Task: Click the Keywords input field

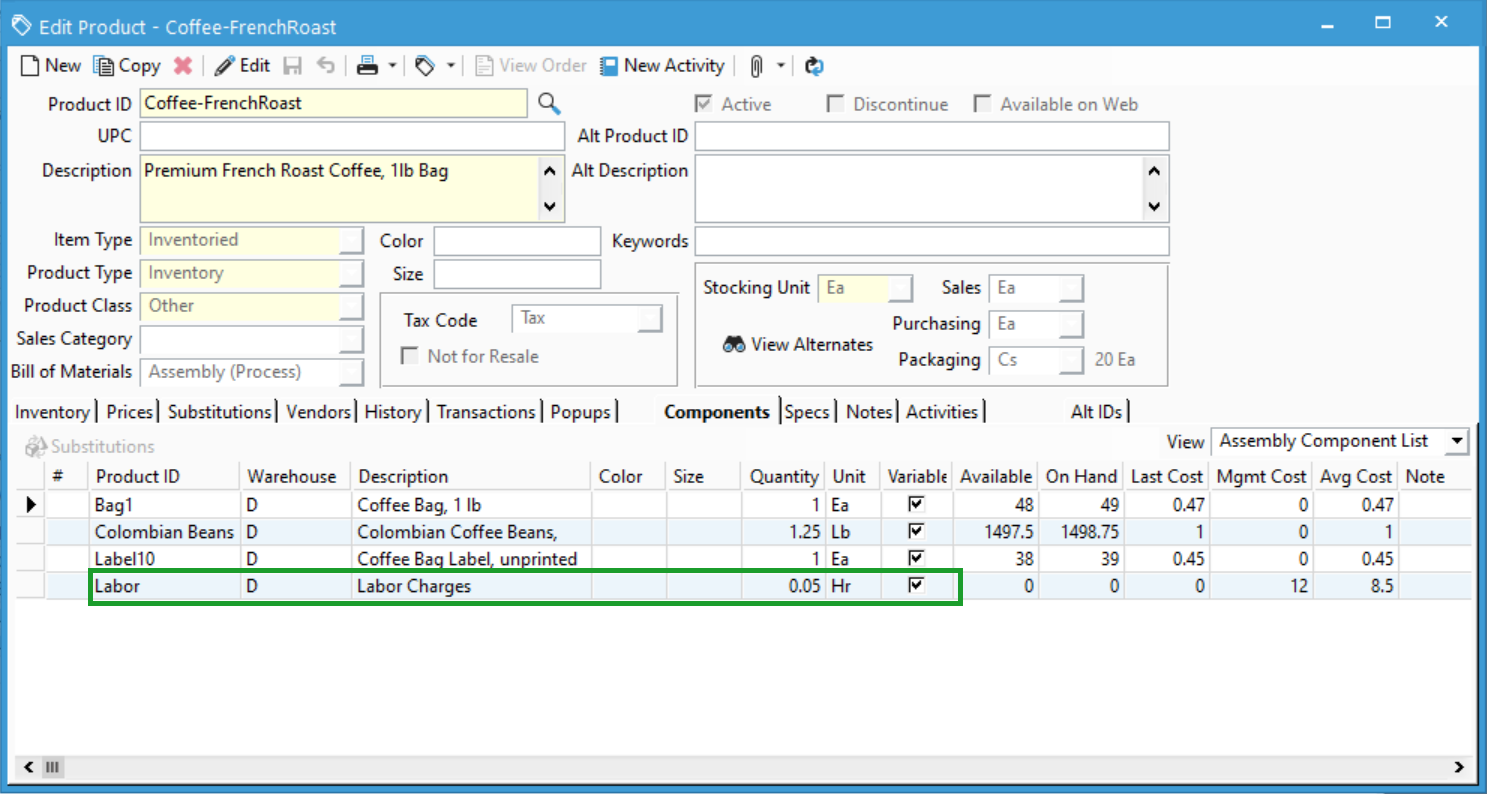Action: pyautogui.click(x=932, y=241)
